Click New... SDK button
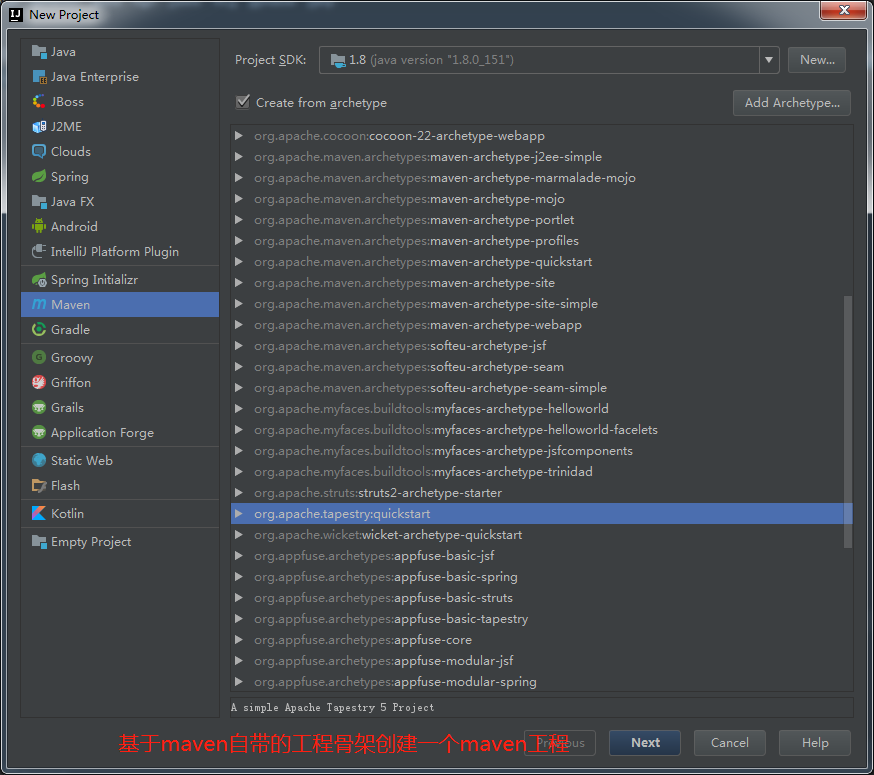 pos(817,60)
